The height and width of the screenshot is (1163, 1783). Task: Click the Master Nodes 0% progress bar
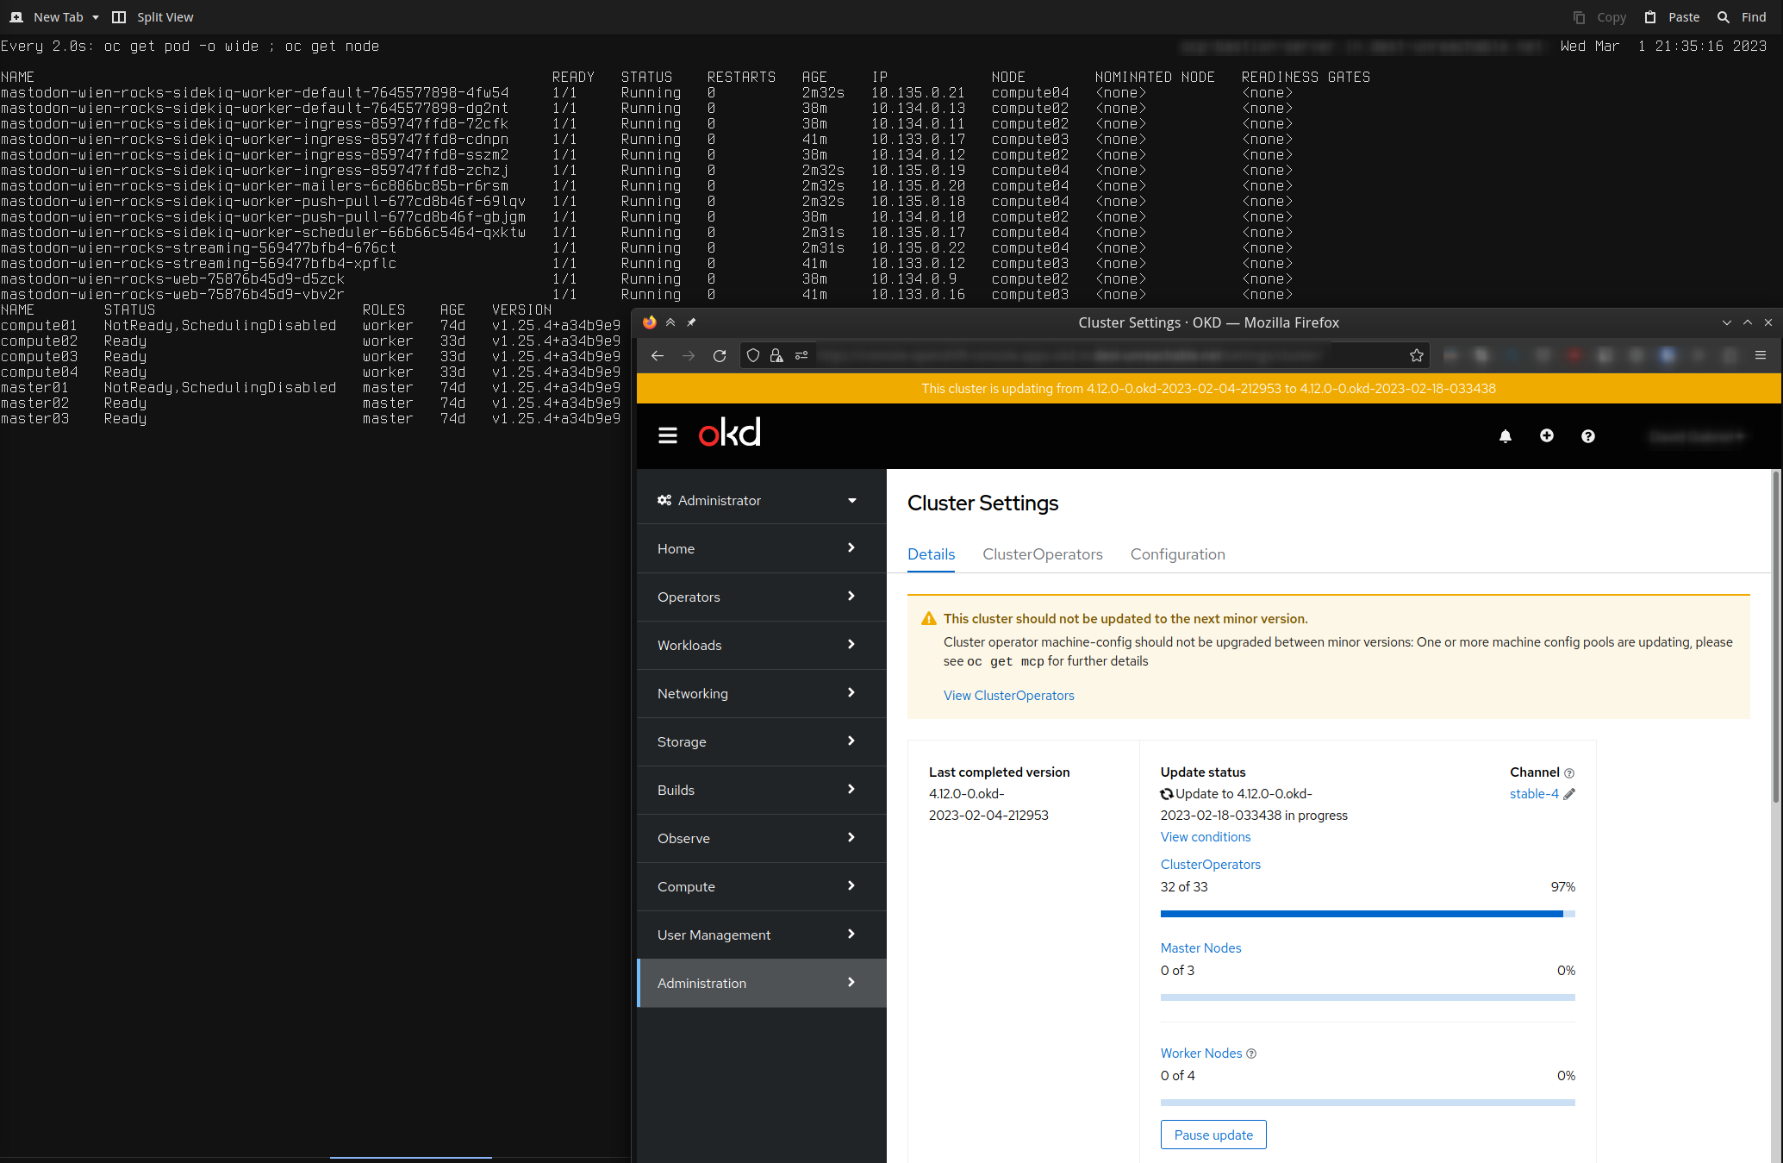tap(1367, 997)
